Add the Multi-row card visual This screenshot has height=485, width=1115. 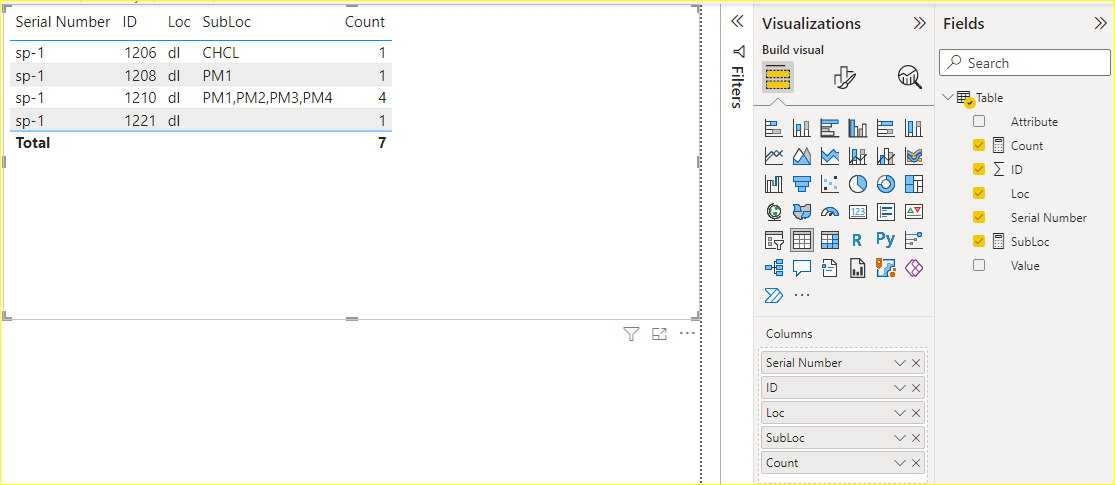tap(885, 211)
